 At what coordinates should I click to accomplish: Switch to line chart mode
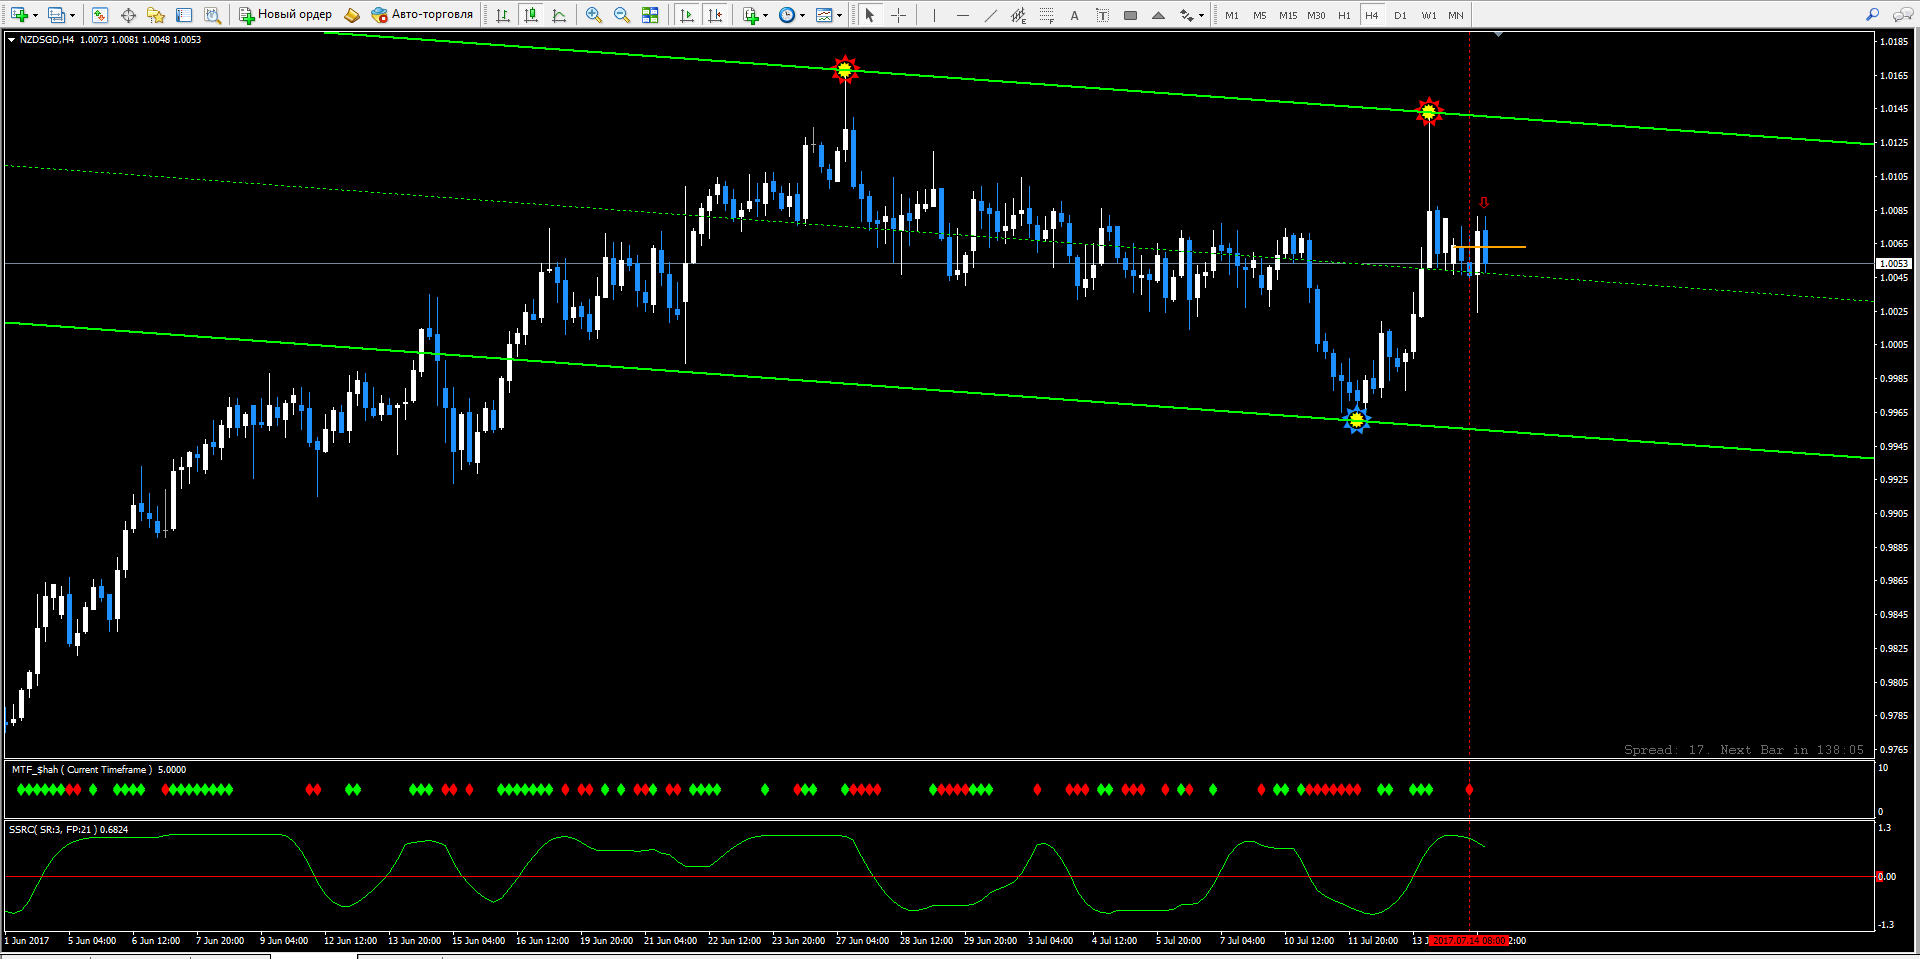point(559,15)
